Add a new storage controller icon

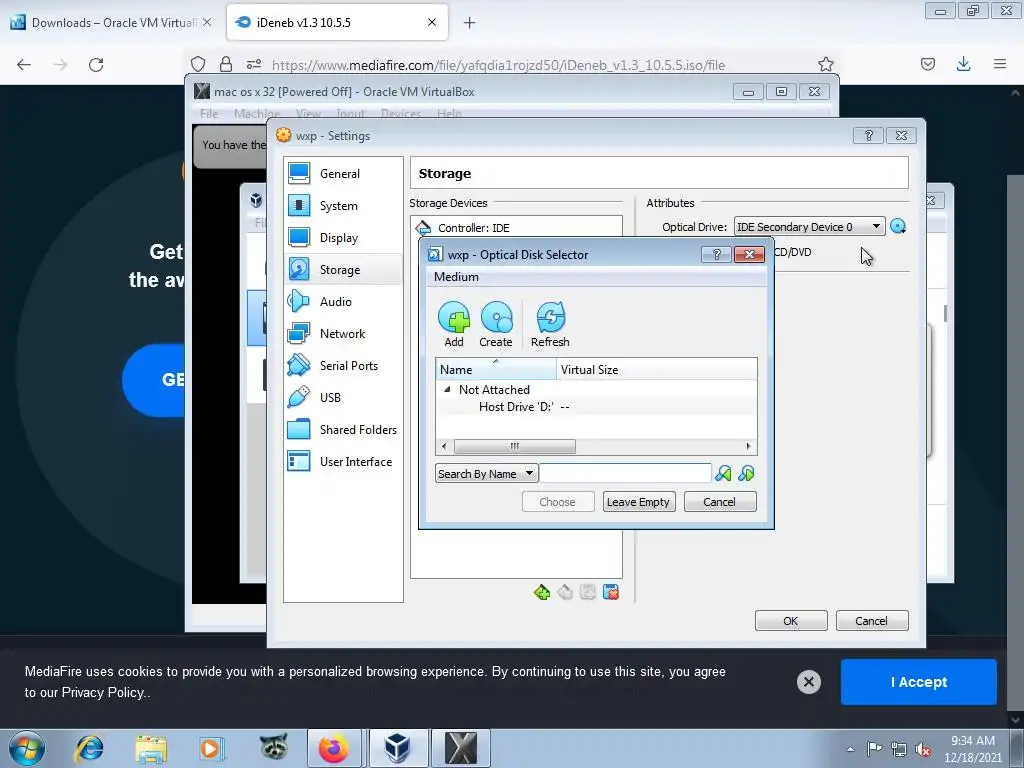click(542, 592)
